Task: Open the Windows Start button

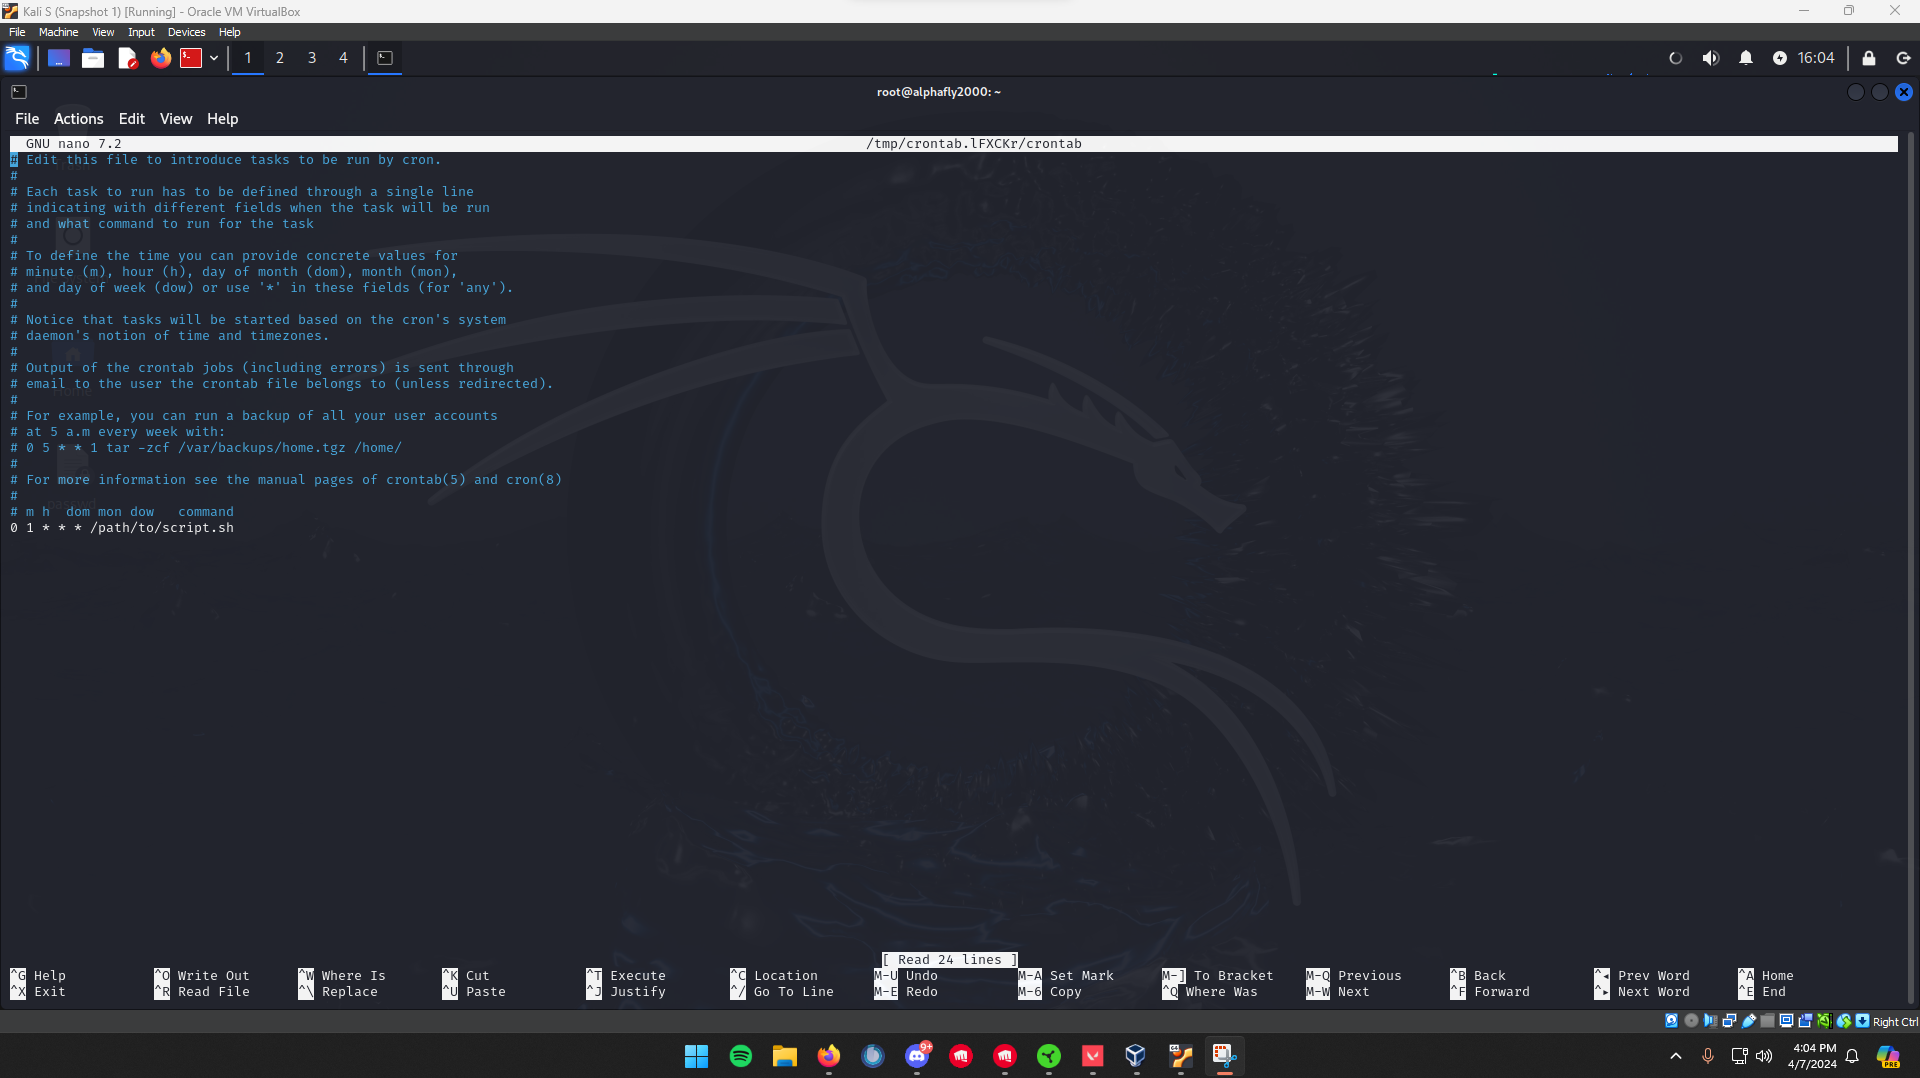Action: (696, 1056)
